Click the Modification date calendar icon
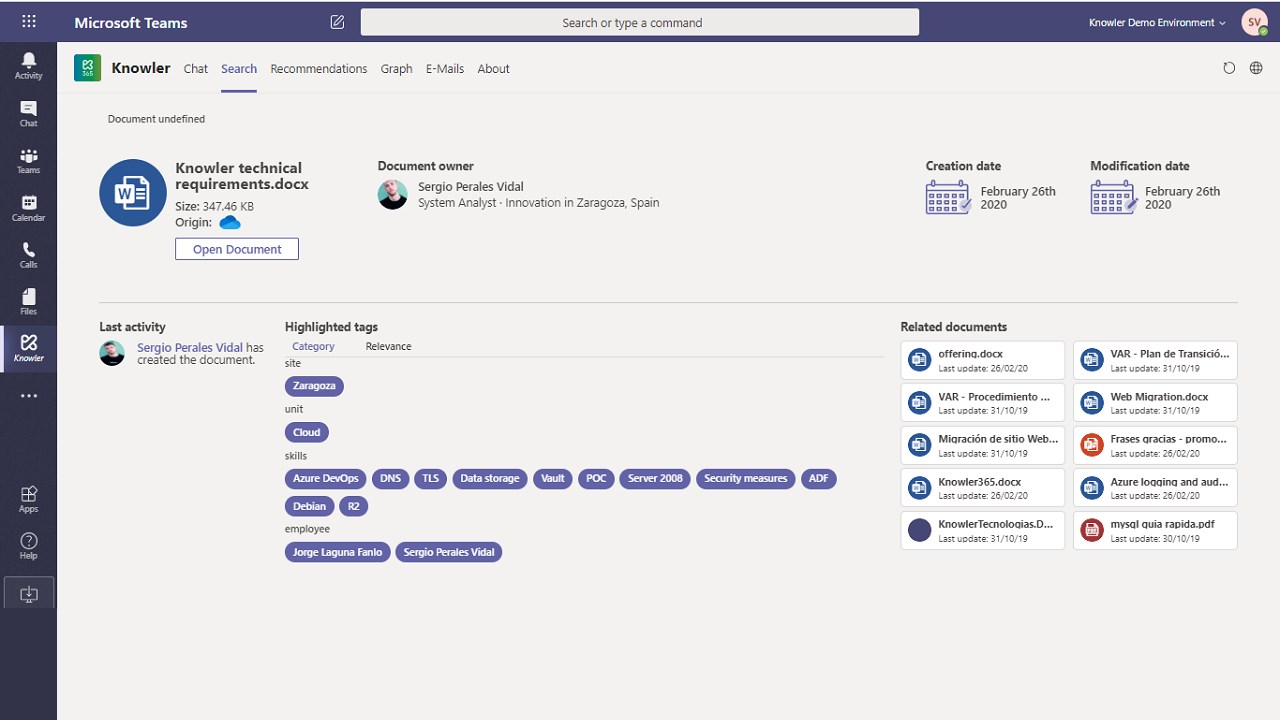 [x=1113, y=197]
